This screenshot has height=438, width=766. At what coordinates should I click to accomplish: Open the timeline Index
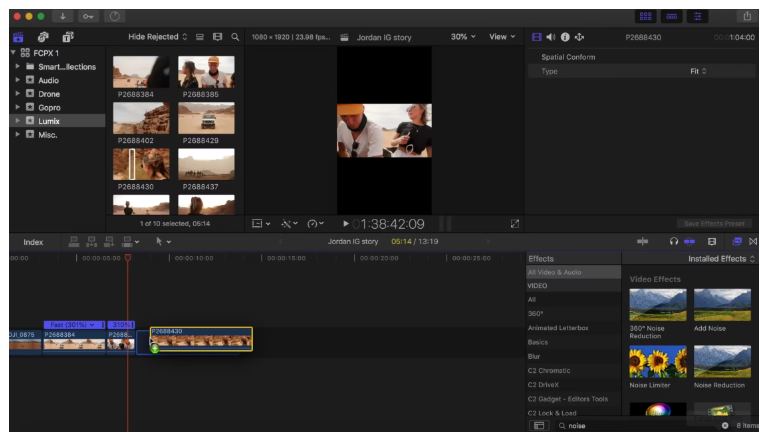coord(33,242)
